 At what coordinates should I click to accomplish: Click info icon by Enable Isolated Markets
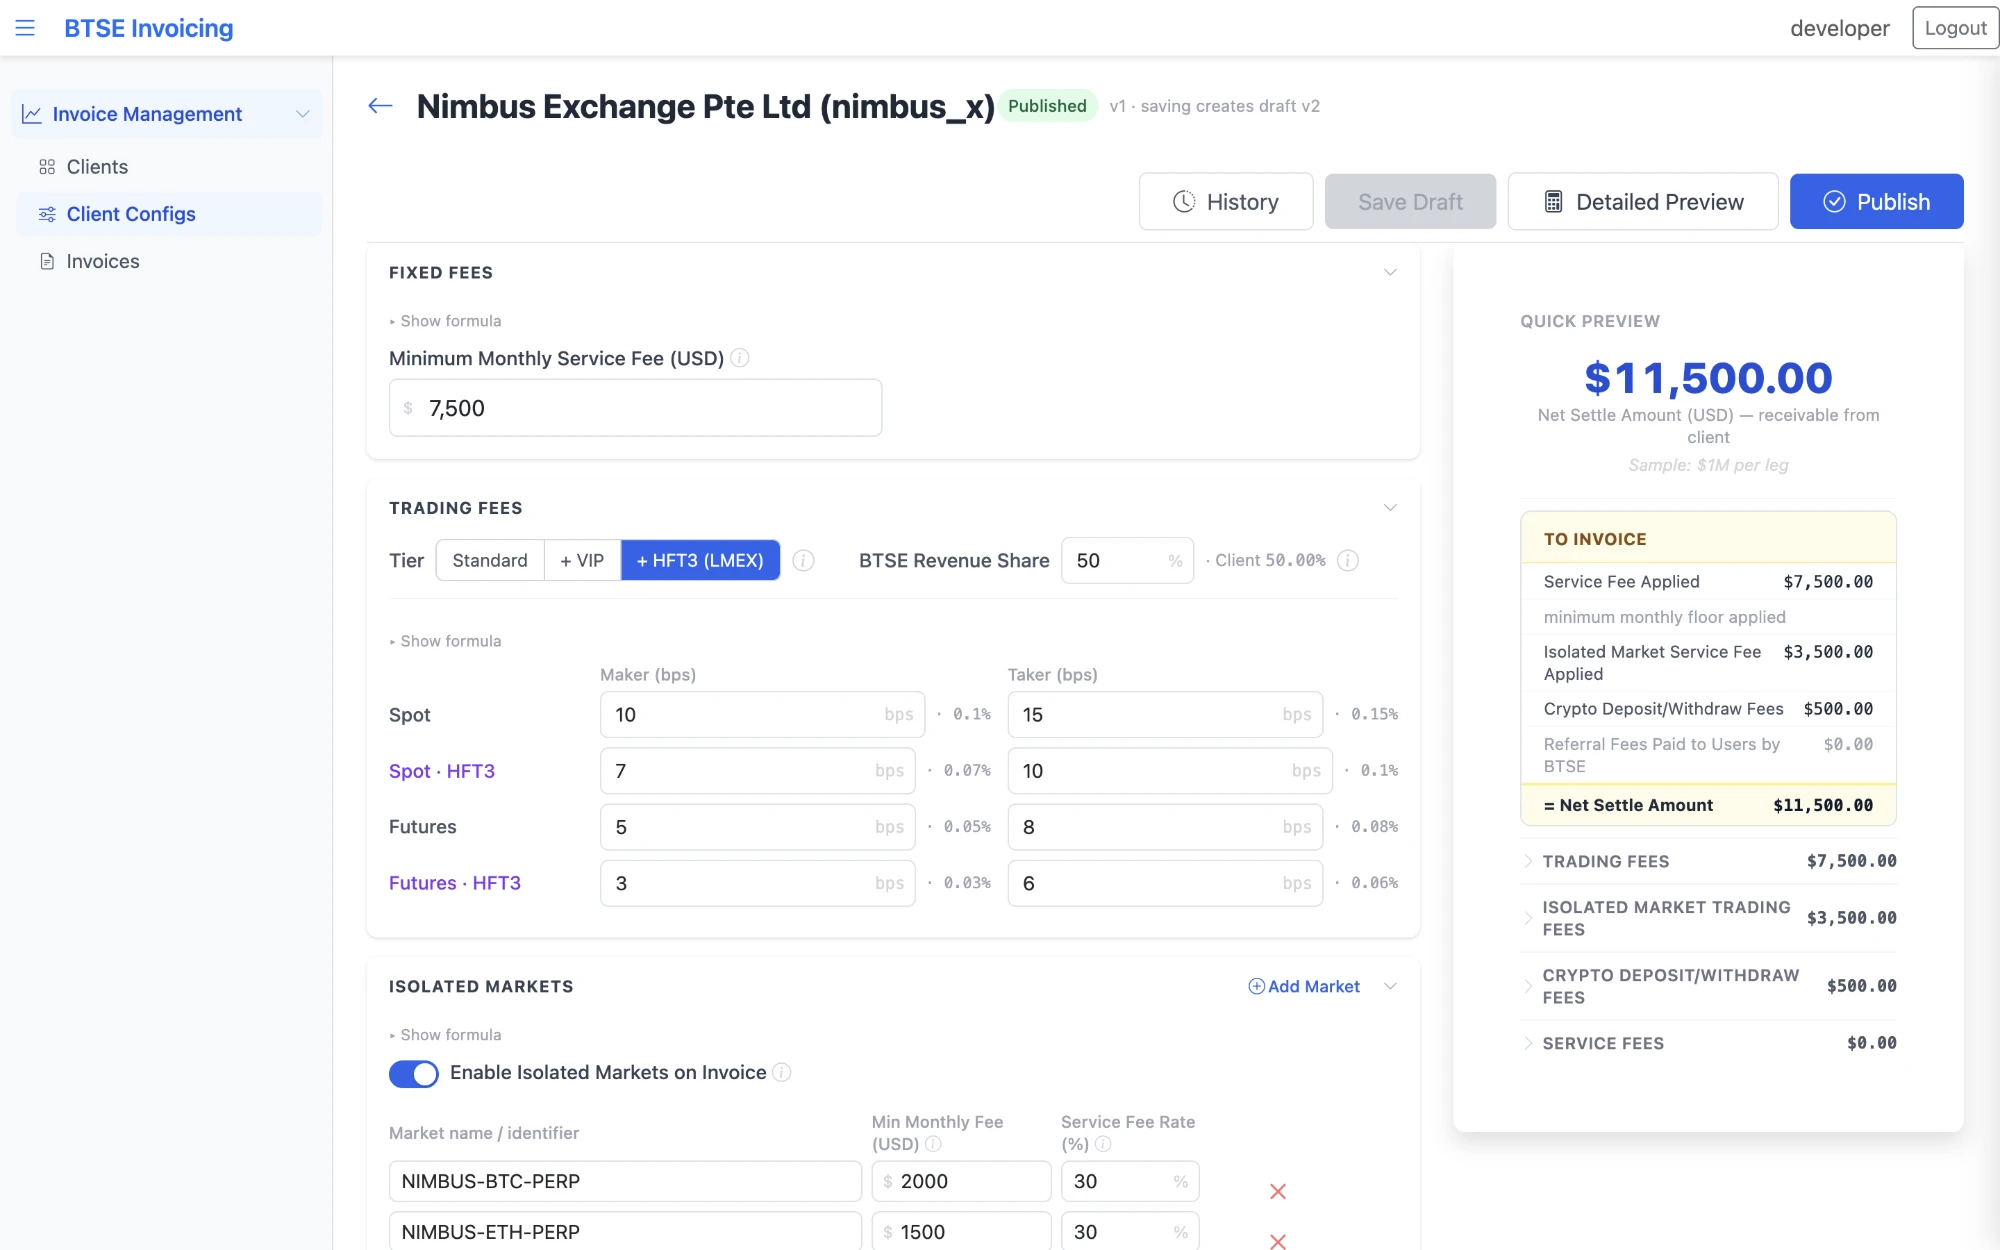782,1072
